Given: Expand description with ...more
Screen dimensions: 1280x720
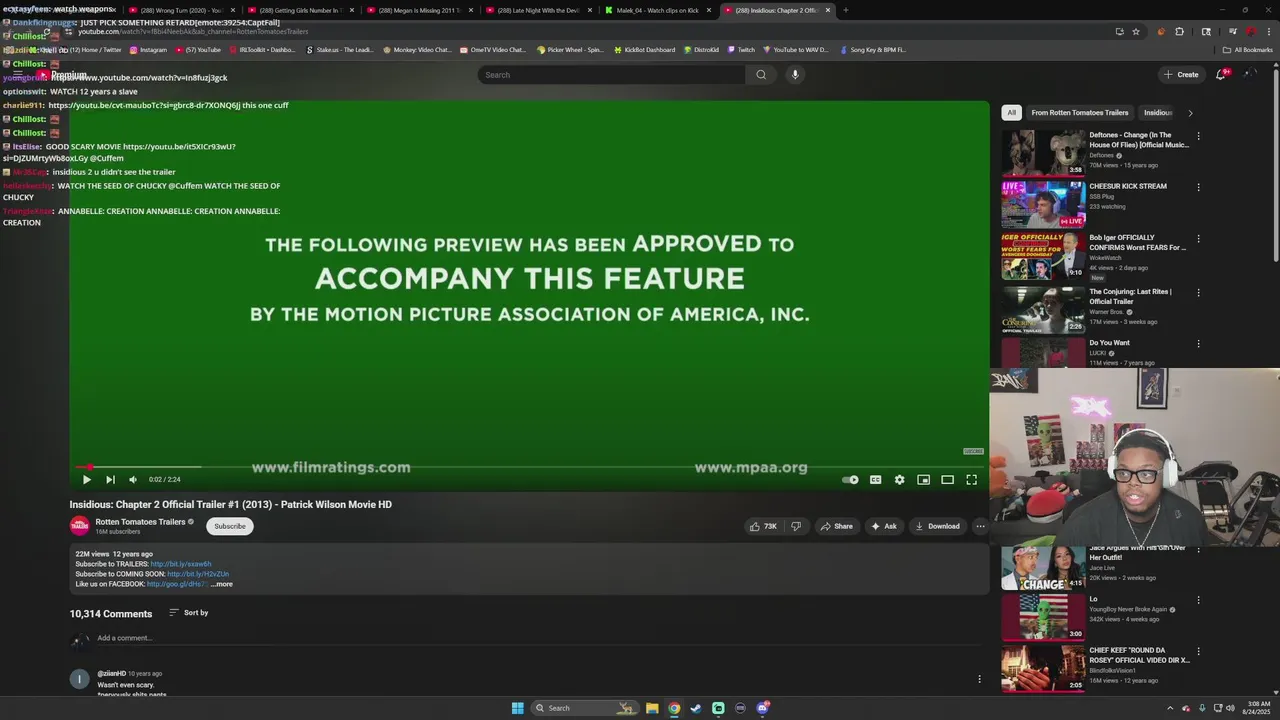Looking at the screenshot, I should coord(221,584).
